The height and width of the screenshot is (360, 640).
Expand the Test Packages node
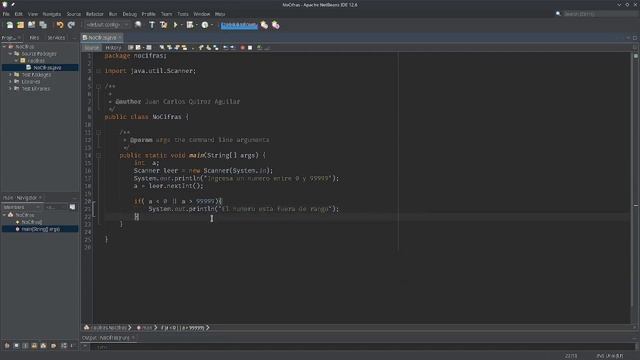pos(10,75)
